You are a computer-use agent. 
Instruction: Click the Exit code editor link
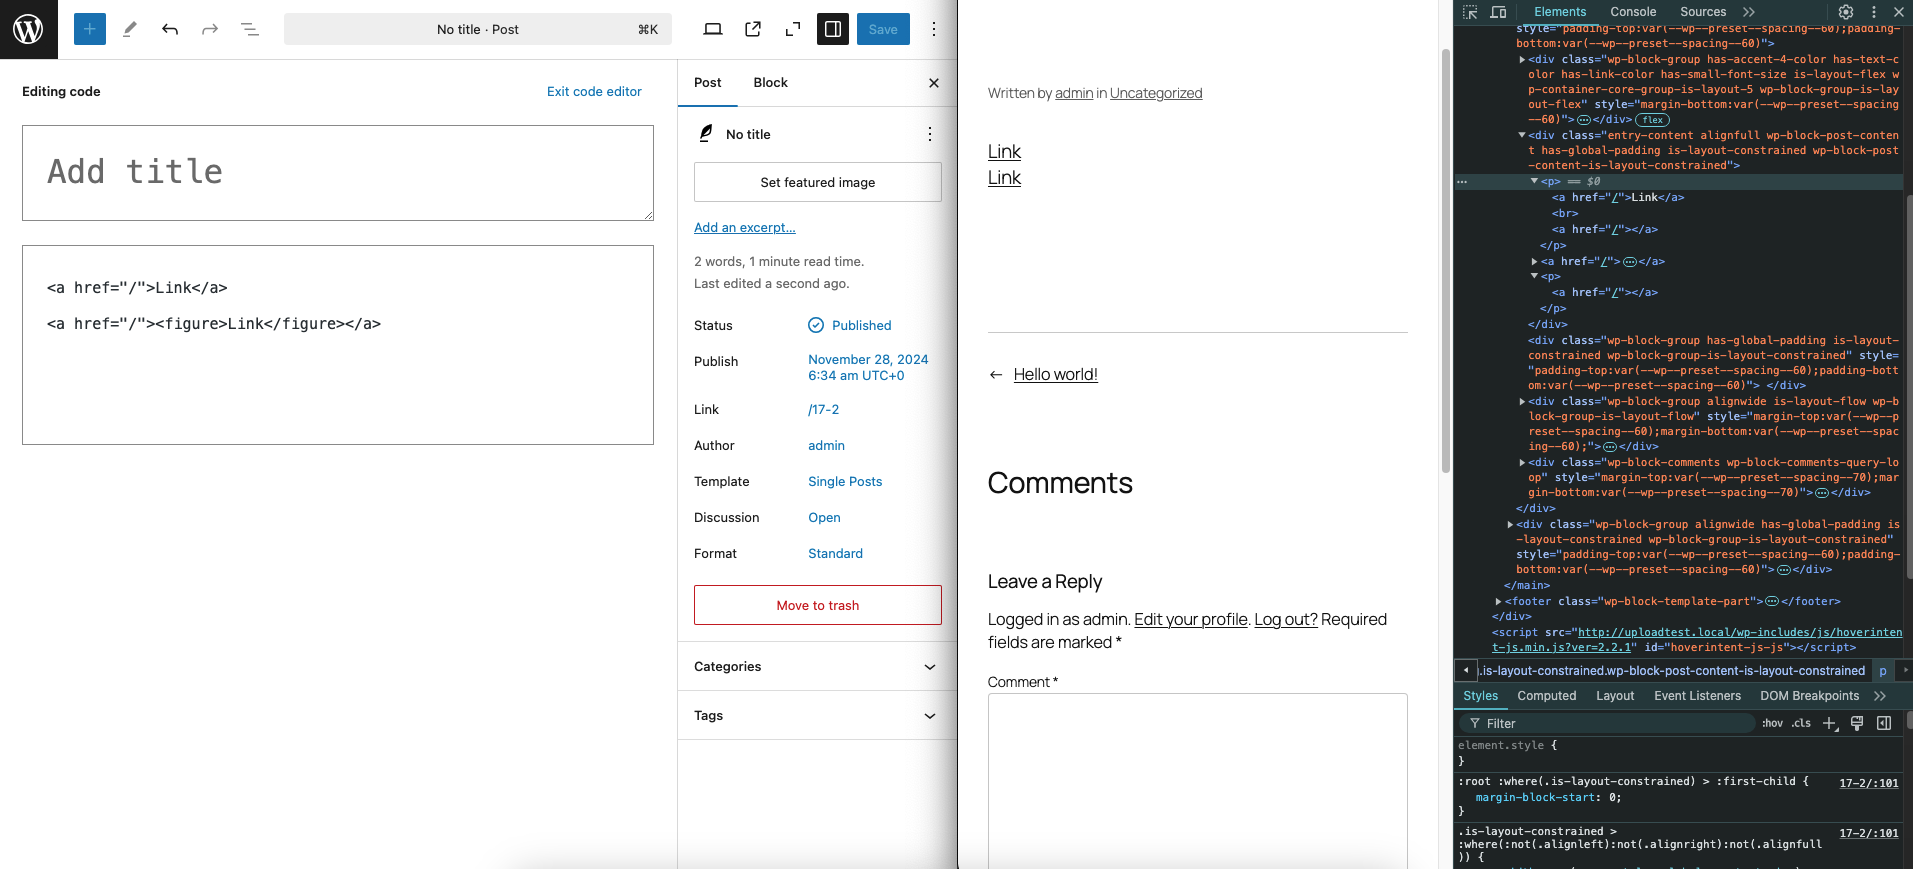point(594,91)
